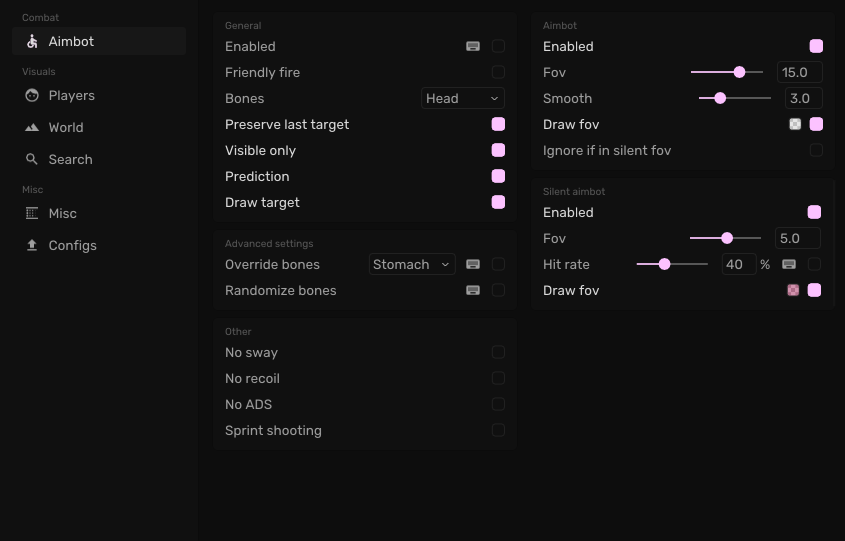Click keybind keyboard icon for Randomize bones
Viewport: 845px width, 541px height.
[473, 291]
